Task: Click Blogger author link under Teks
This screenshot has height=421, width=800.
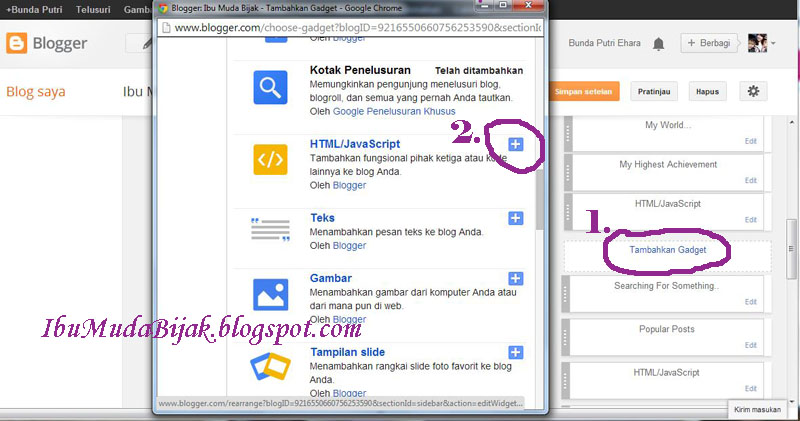Action: (349, 245)
